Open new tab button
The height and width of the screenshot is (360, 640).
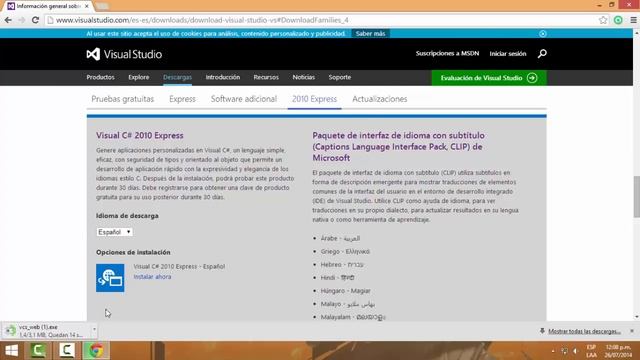click(x=102, y=6)
